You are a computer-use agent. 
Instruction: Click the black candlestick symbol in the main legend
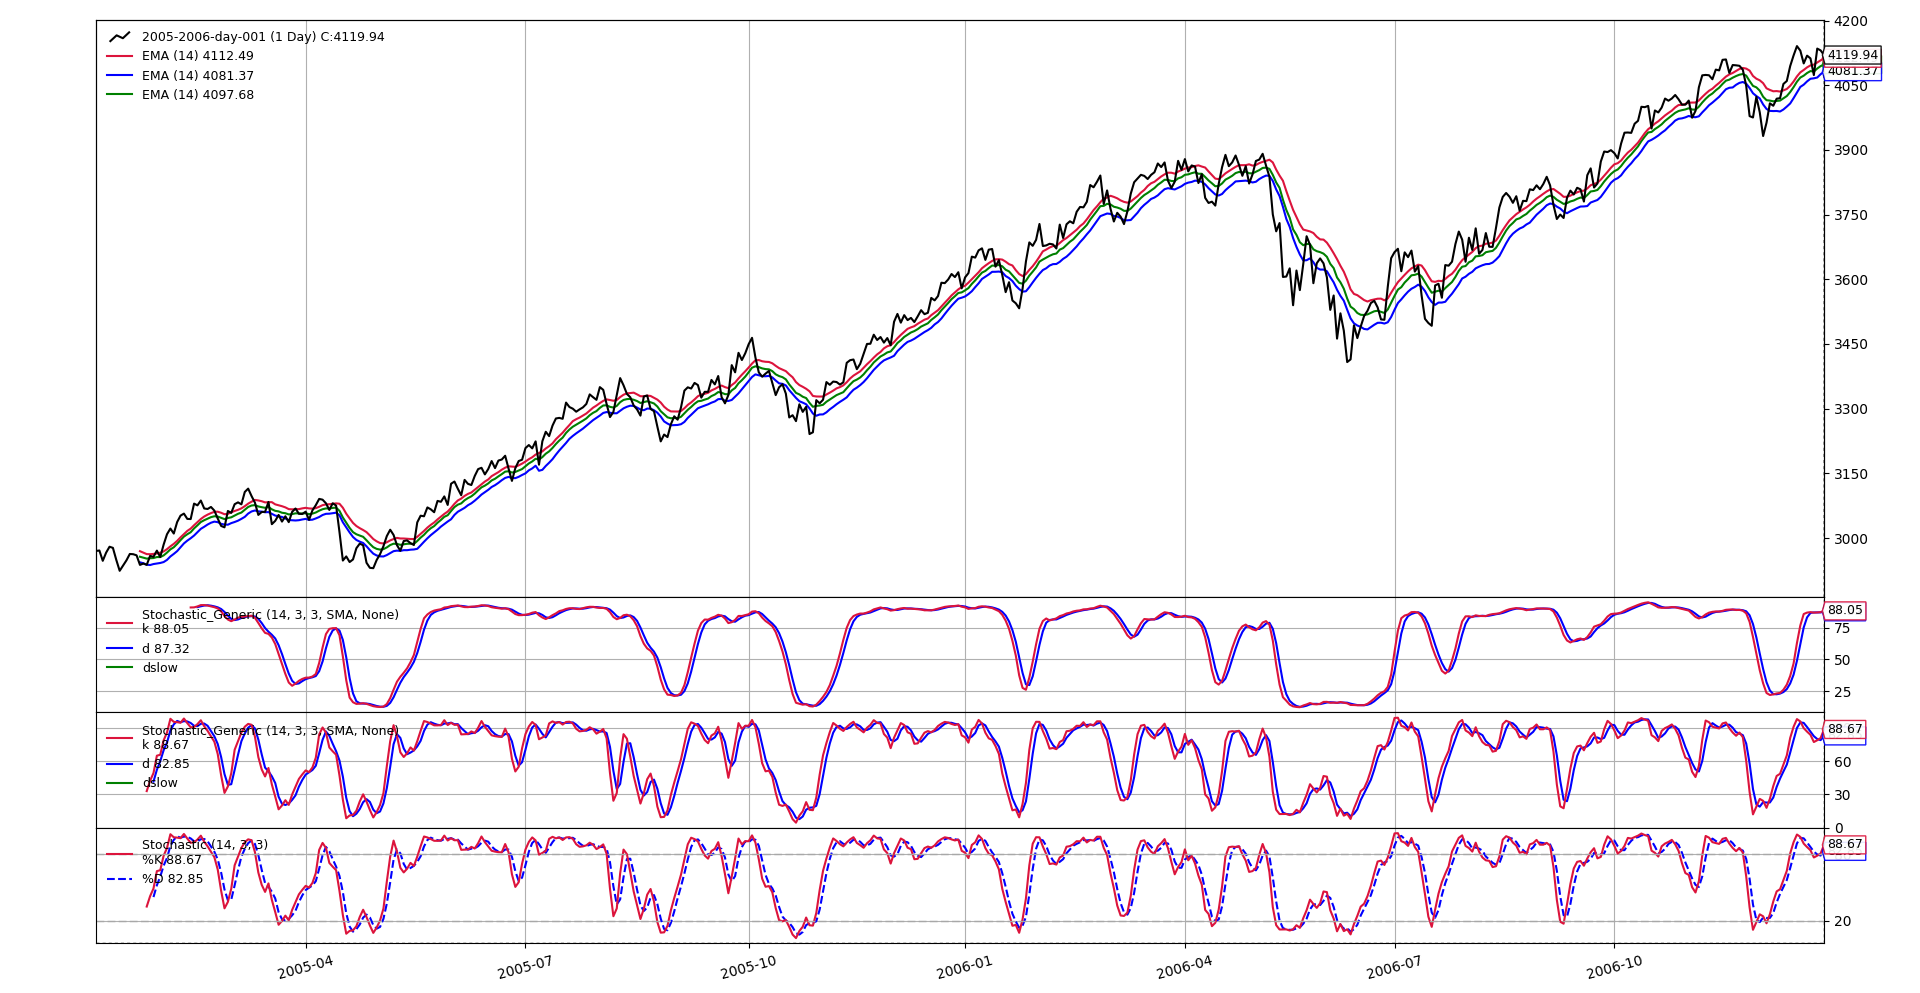(x=120, y=38)
